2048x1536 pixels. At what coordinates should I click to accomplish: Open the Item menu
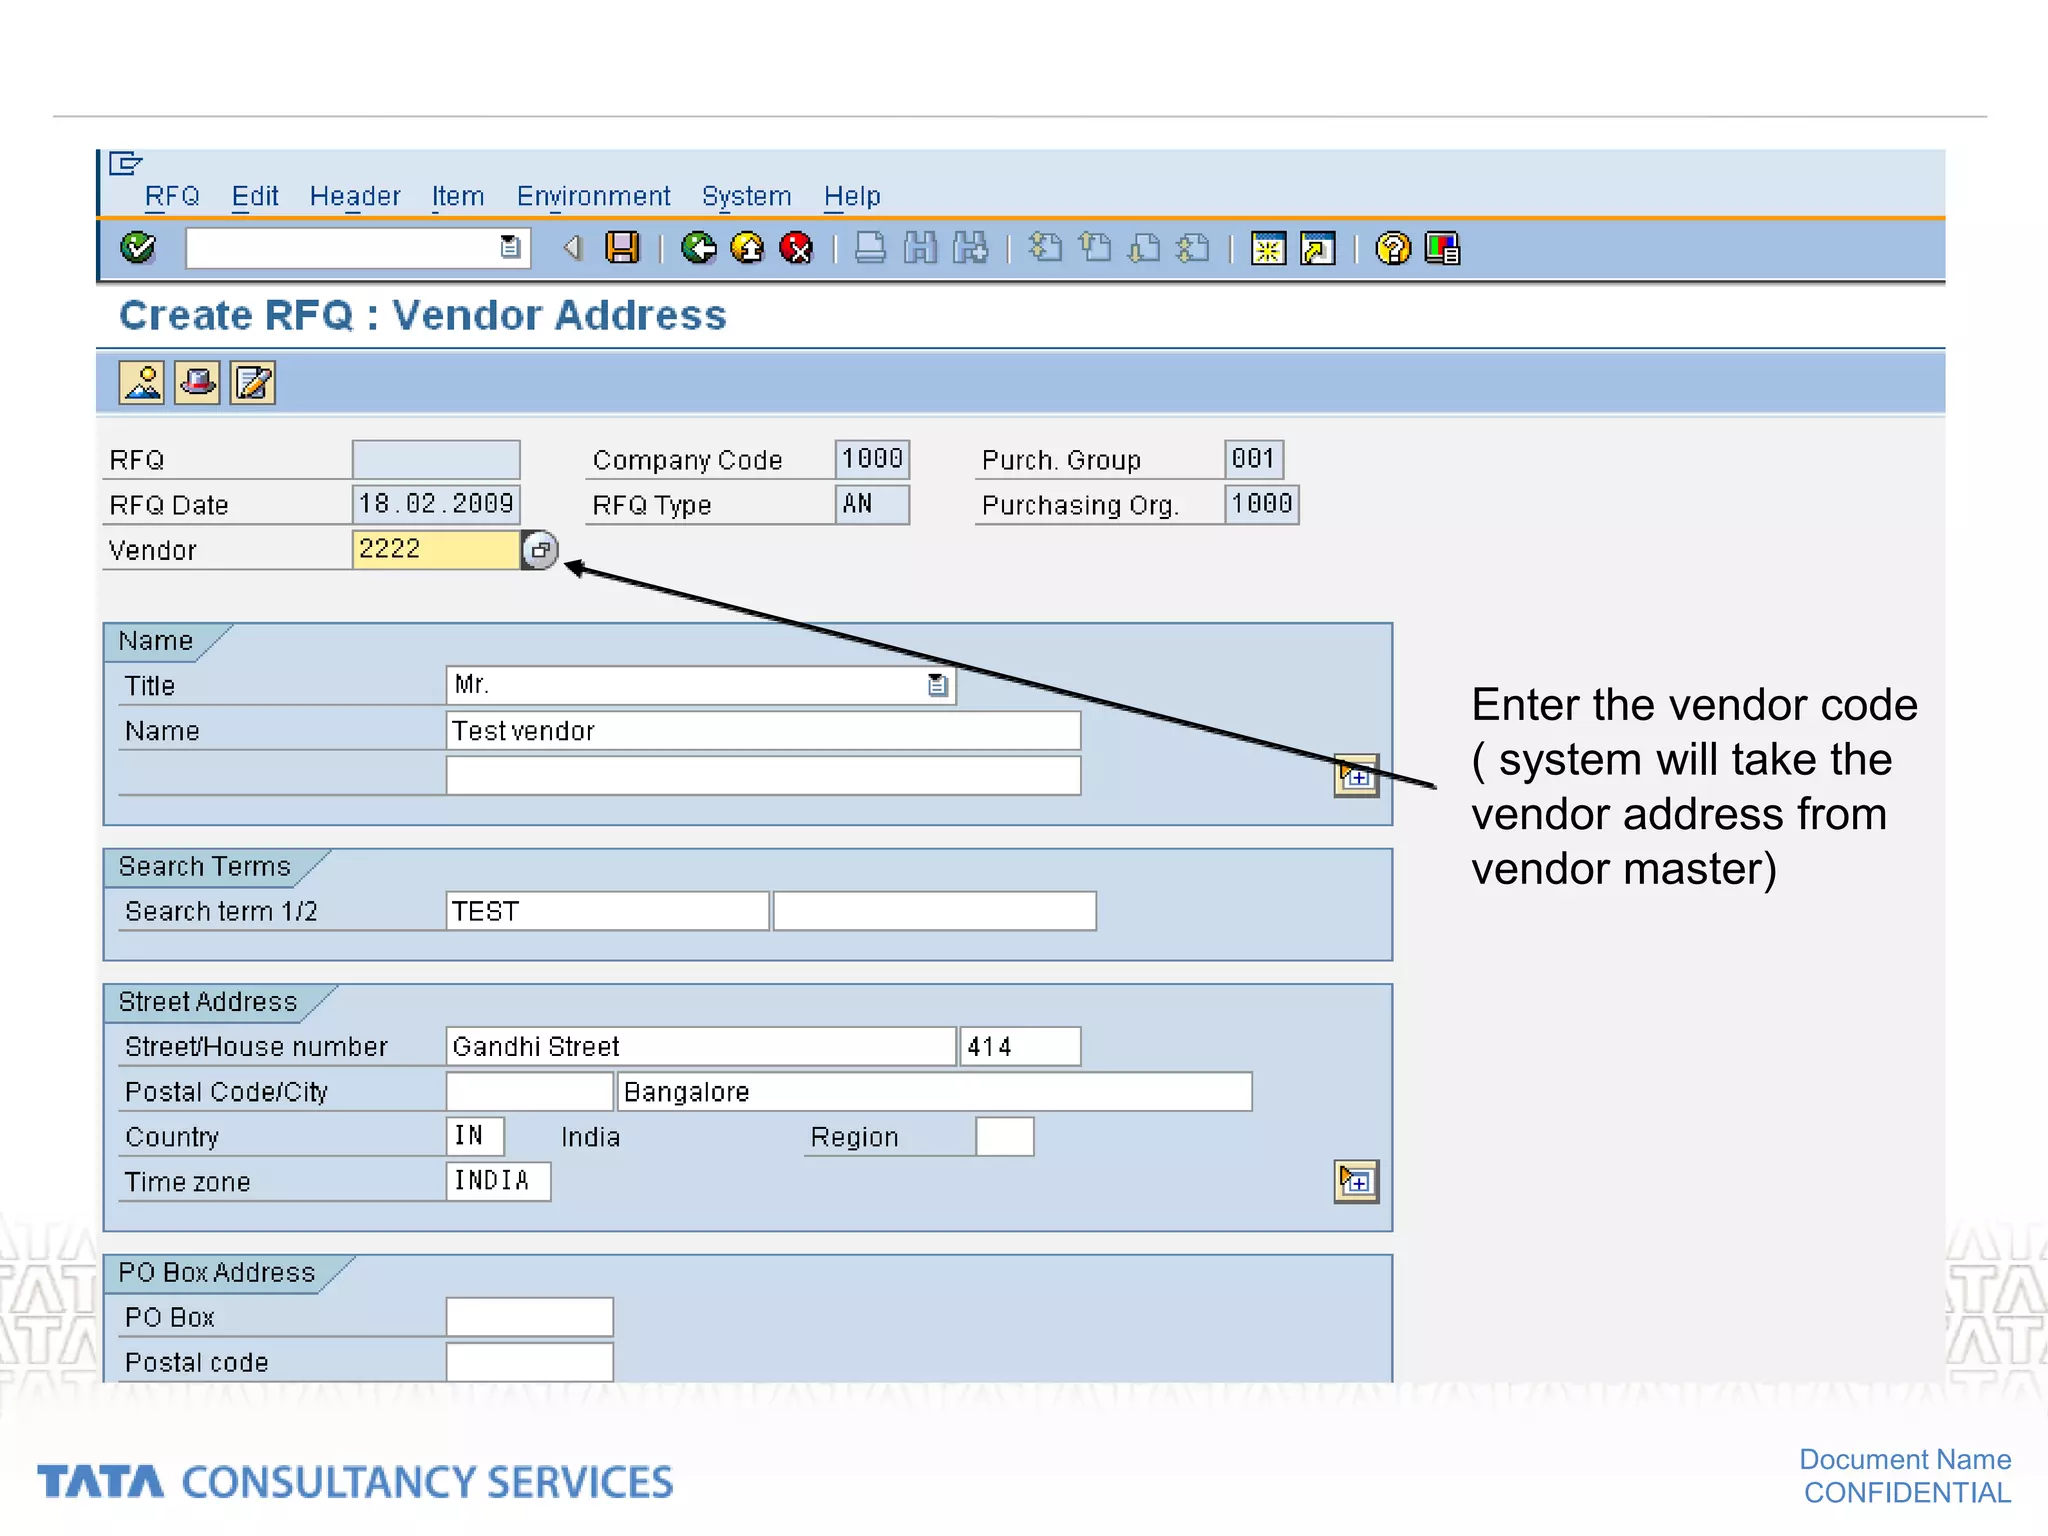coord(458,196)
